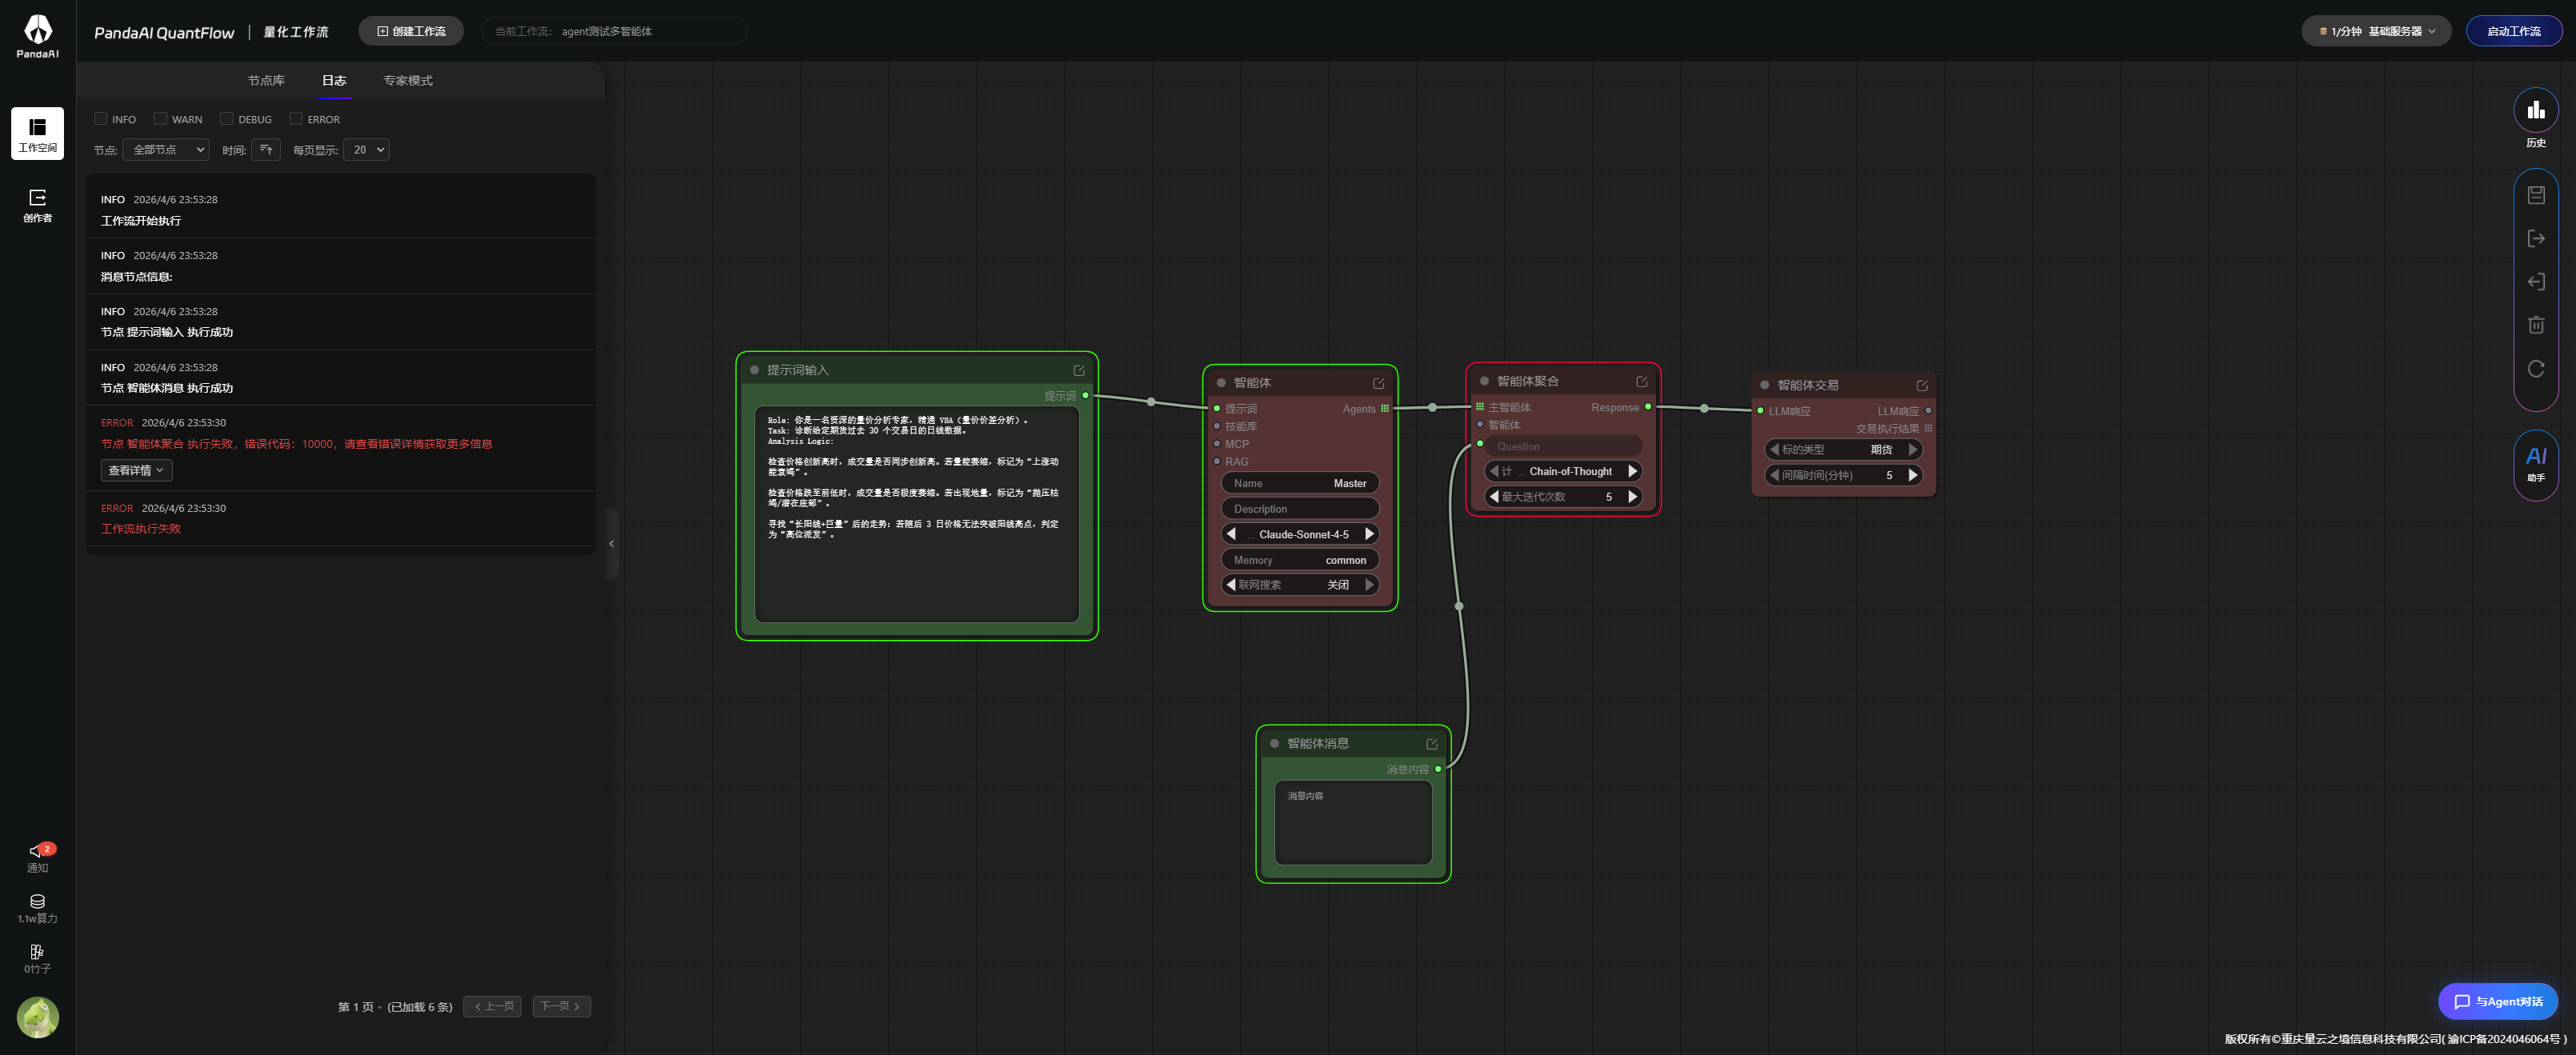
Task: Toggle the DEBUG checkbox
Action: pos(227,119)
